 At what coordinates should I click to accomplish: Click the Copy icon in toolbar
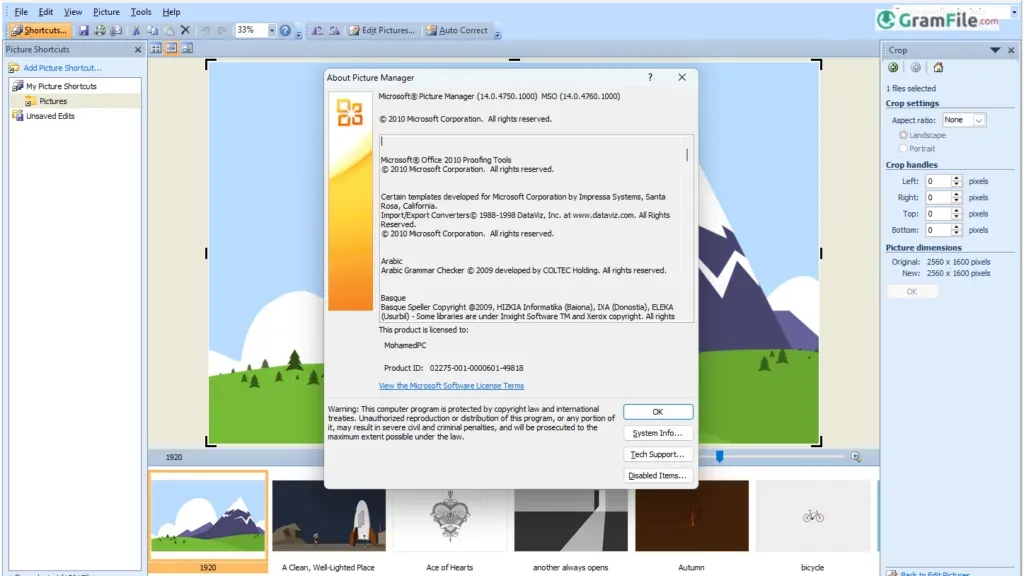pyautogui.click(x=152, y=30)
